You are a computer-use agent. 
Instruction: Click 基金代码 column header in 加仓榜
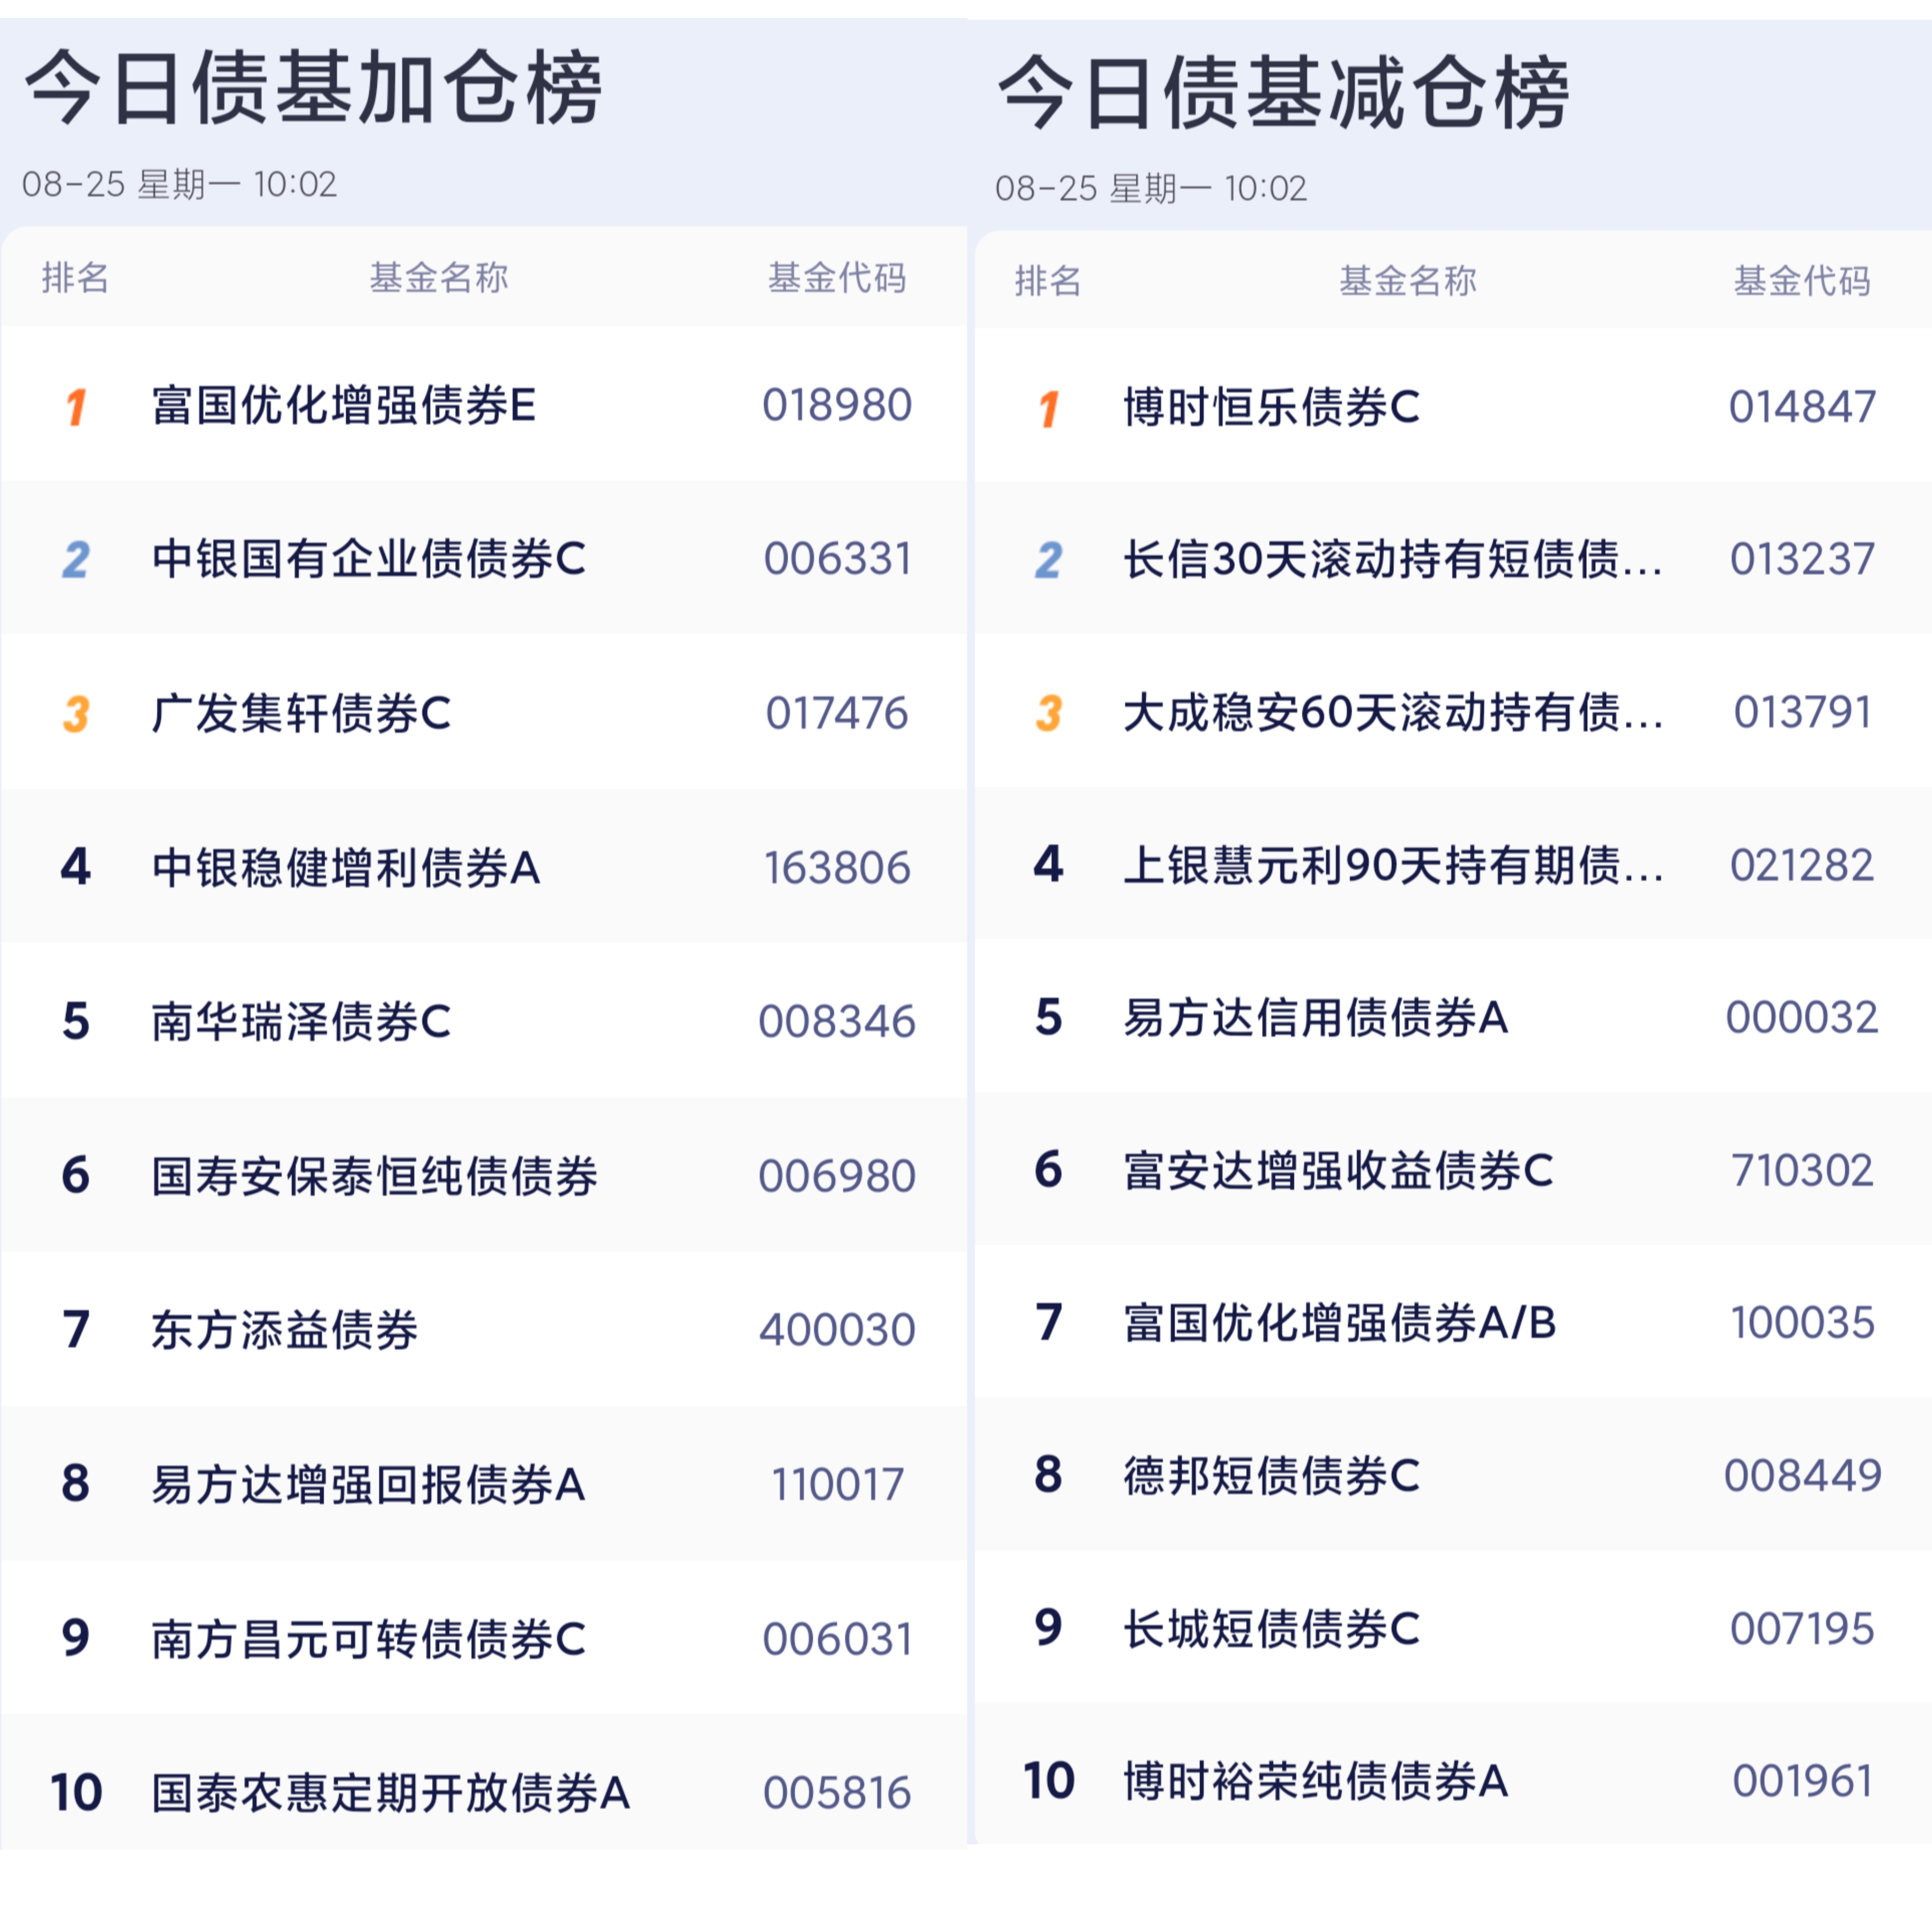(x=837, y=277)
